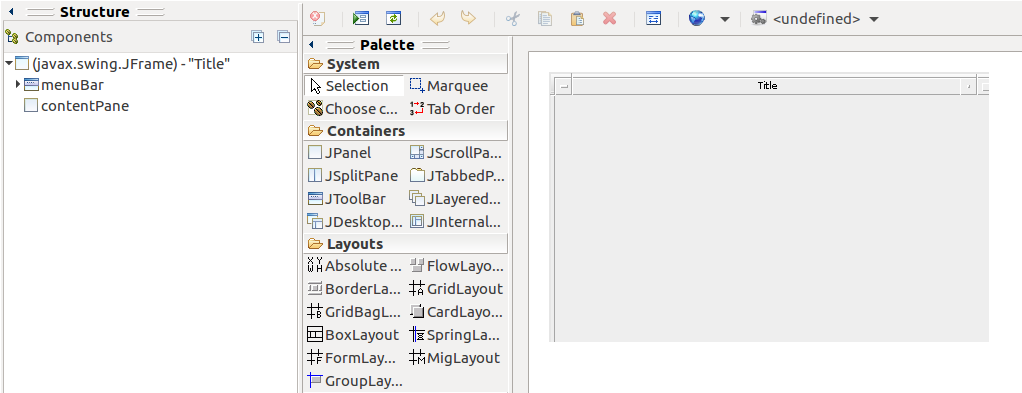Click the Paste clipboard icon
1022x393 pixels.
click(x=577, y=18)
